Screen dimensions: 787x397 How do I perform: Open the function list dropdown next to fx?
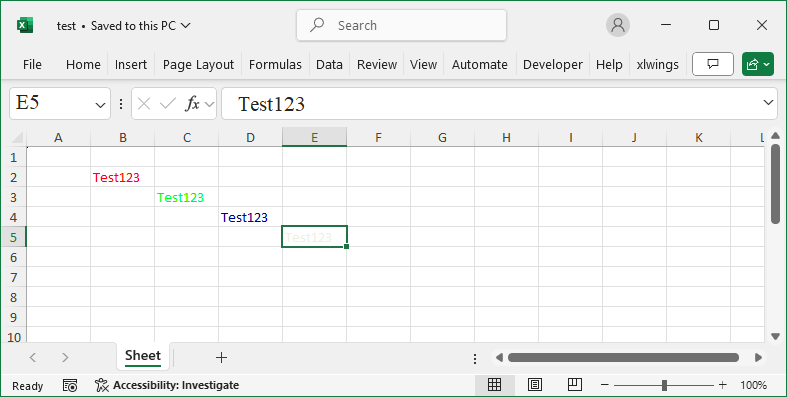click(x=209, y=104)
